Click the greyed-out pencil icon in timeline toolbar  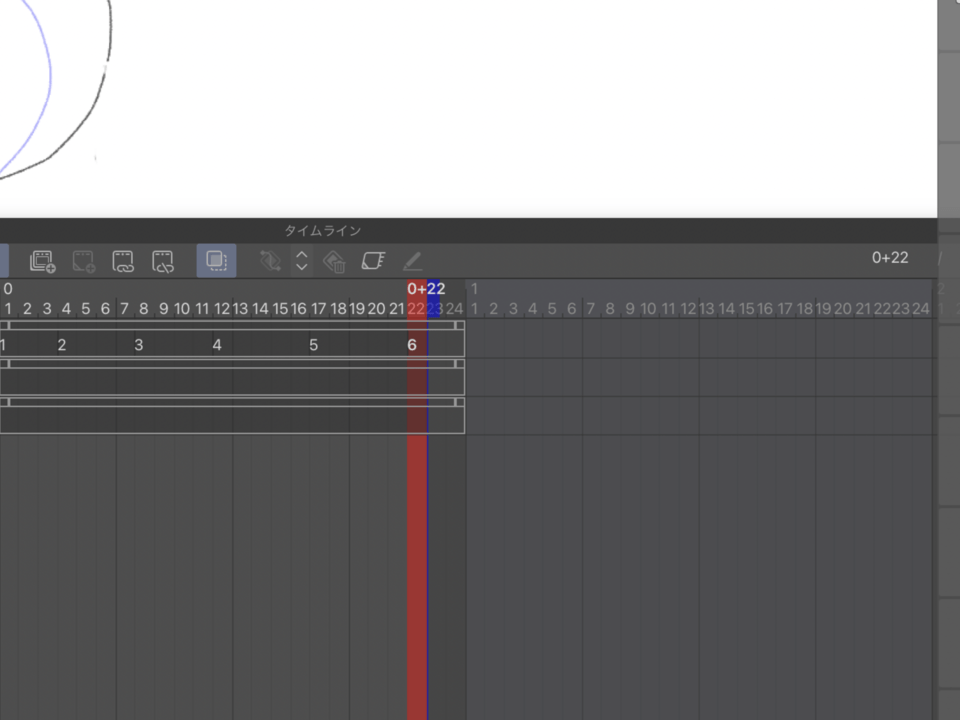[413, 261]
